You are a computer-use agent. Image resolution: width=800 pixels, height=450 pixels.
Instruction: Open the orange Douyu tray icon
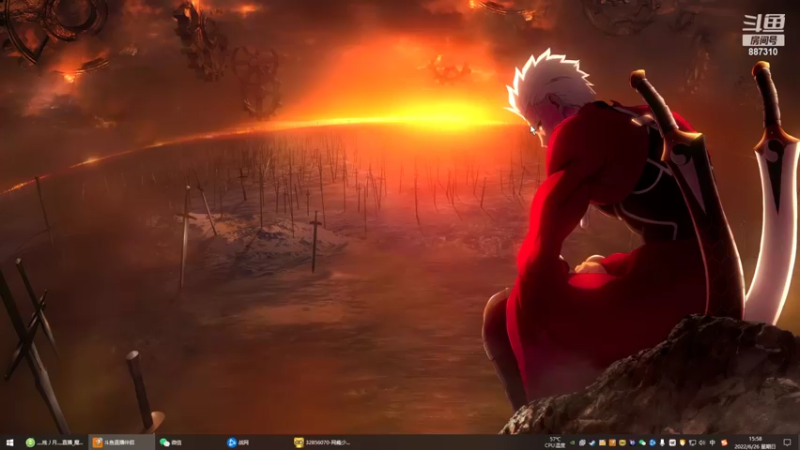point(612,442)
